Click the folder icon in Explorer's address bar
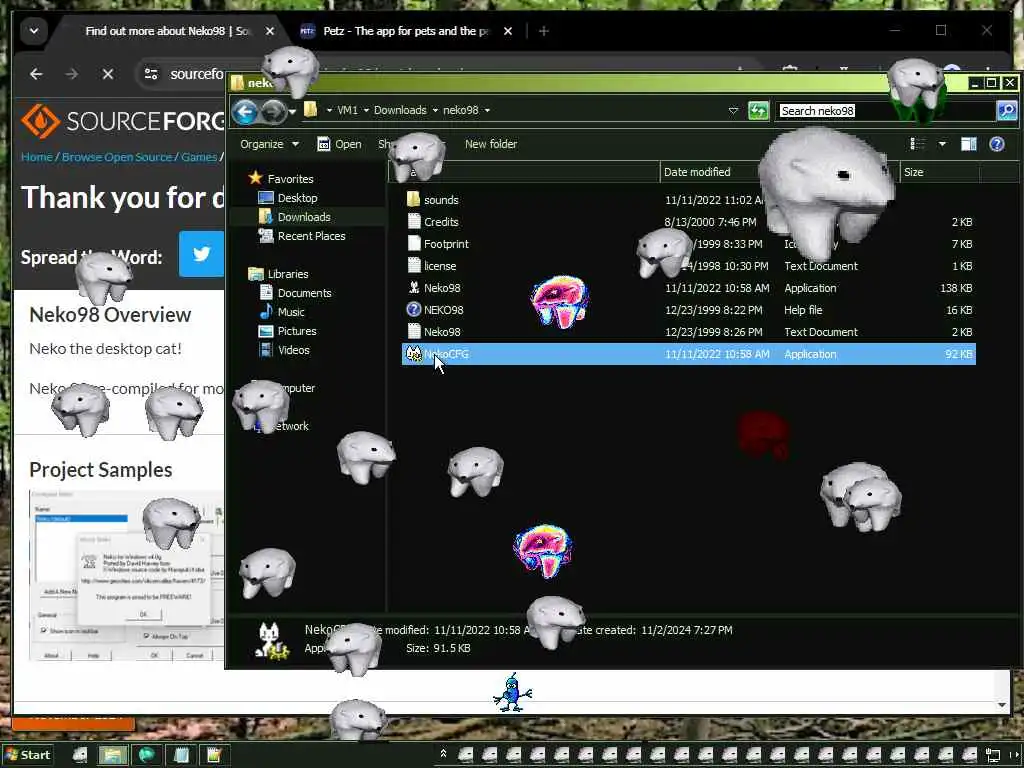Image resolution: width=1024 pixels, height=768 pixels. (311, 109)
